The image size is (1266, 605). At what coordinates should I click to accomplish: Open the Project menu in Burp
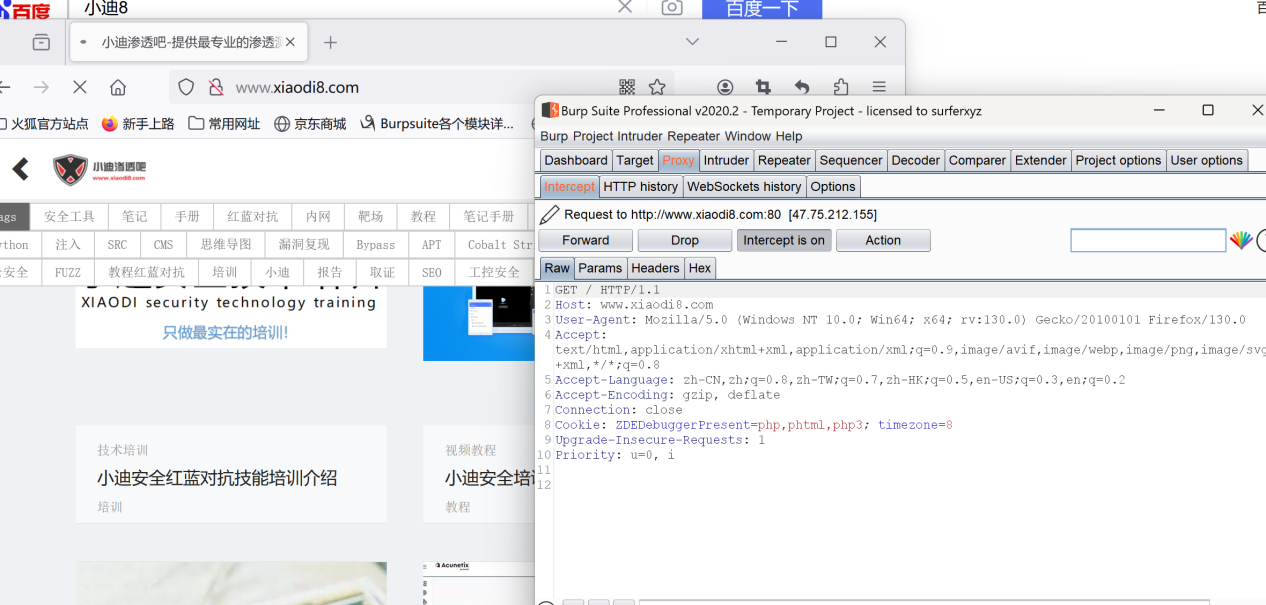point(593,136)
